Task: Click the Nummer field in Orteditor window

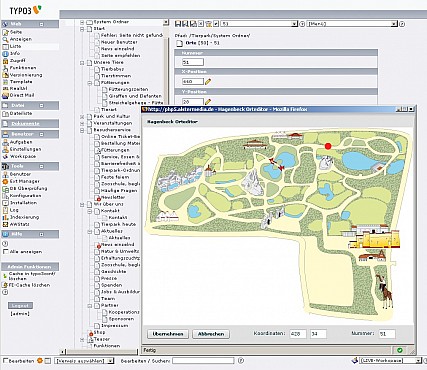Action: click(x=387, y=334)
